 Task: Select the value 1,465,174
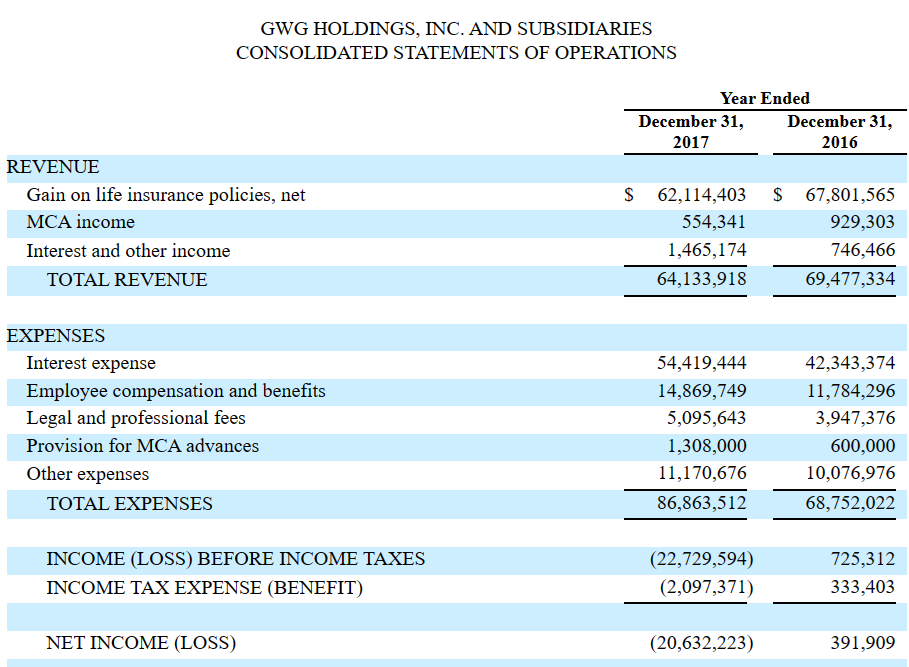(x=707, y=250)
